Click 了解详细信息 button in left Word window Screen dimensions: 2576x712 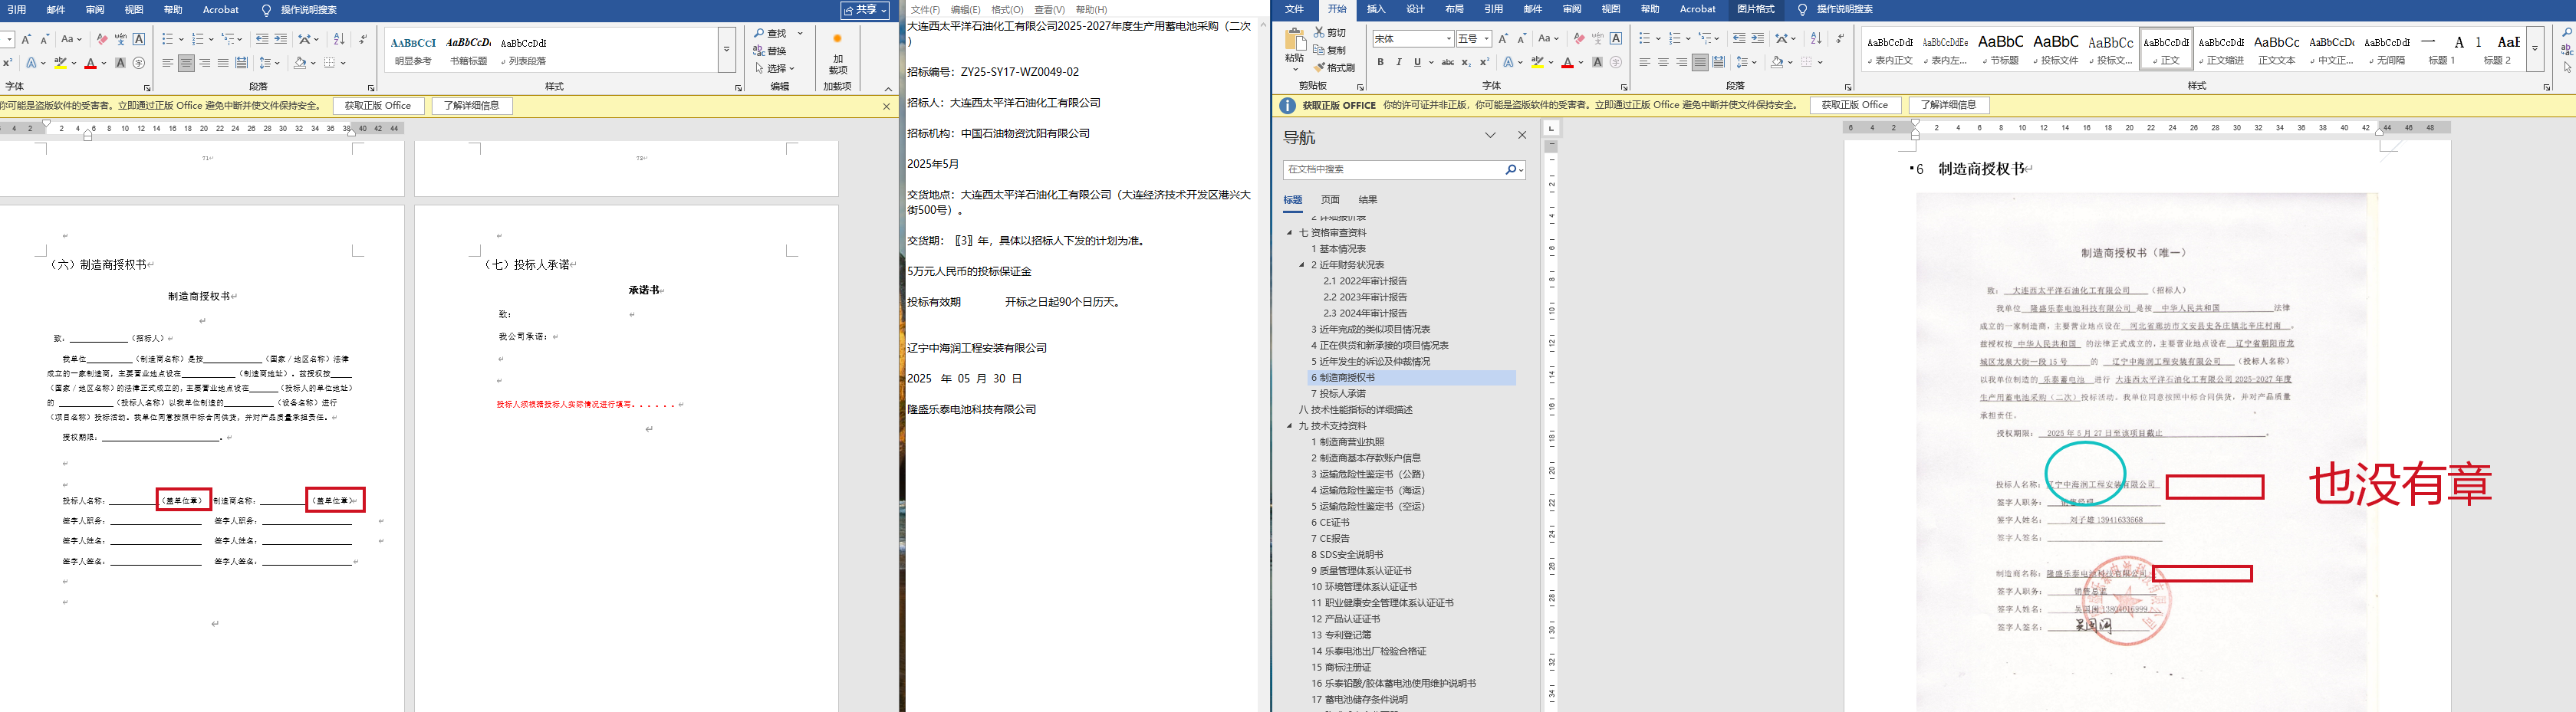(x=472, y=106)
